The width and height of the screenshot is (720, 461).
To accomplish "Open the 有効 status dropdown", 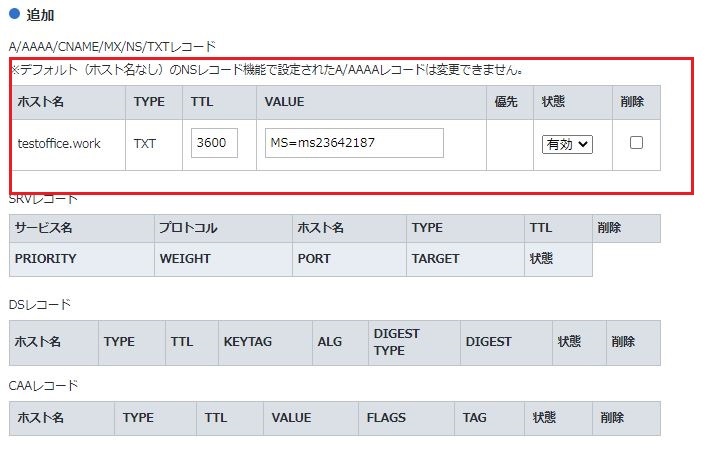I will [567, 144].
